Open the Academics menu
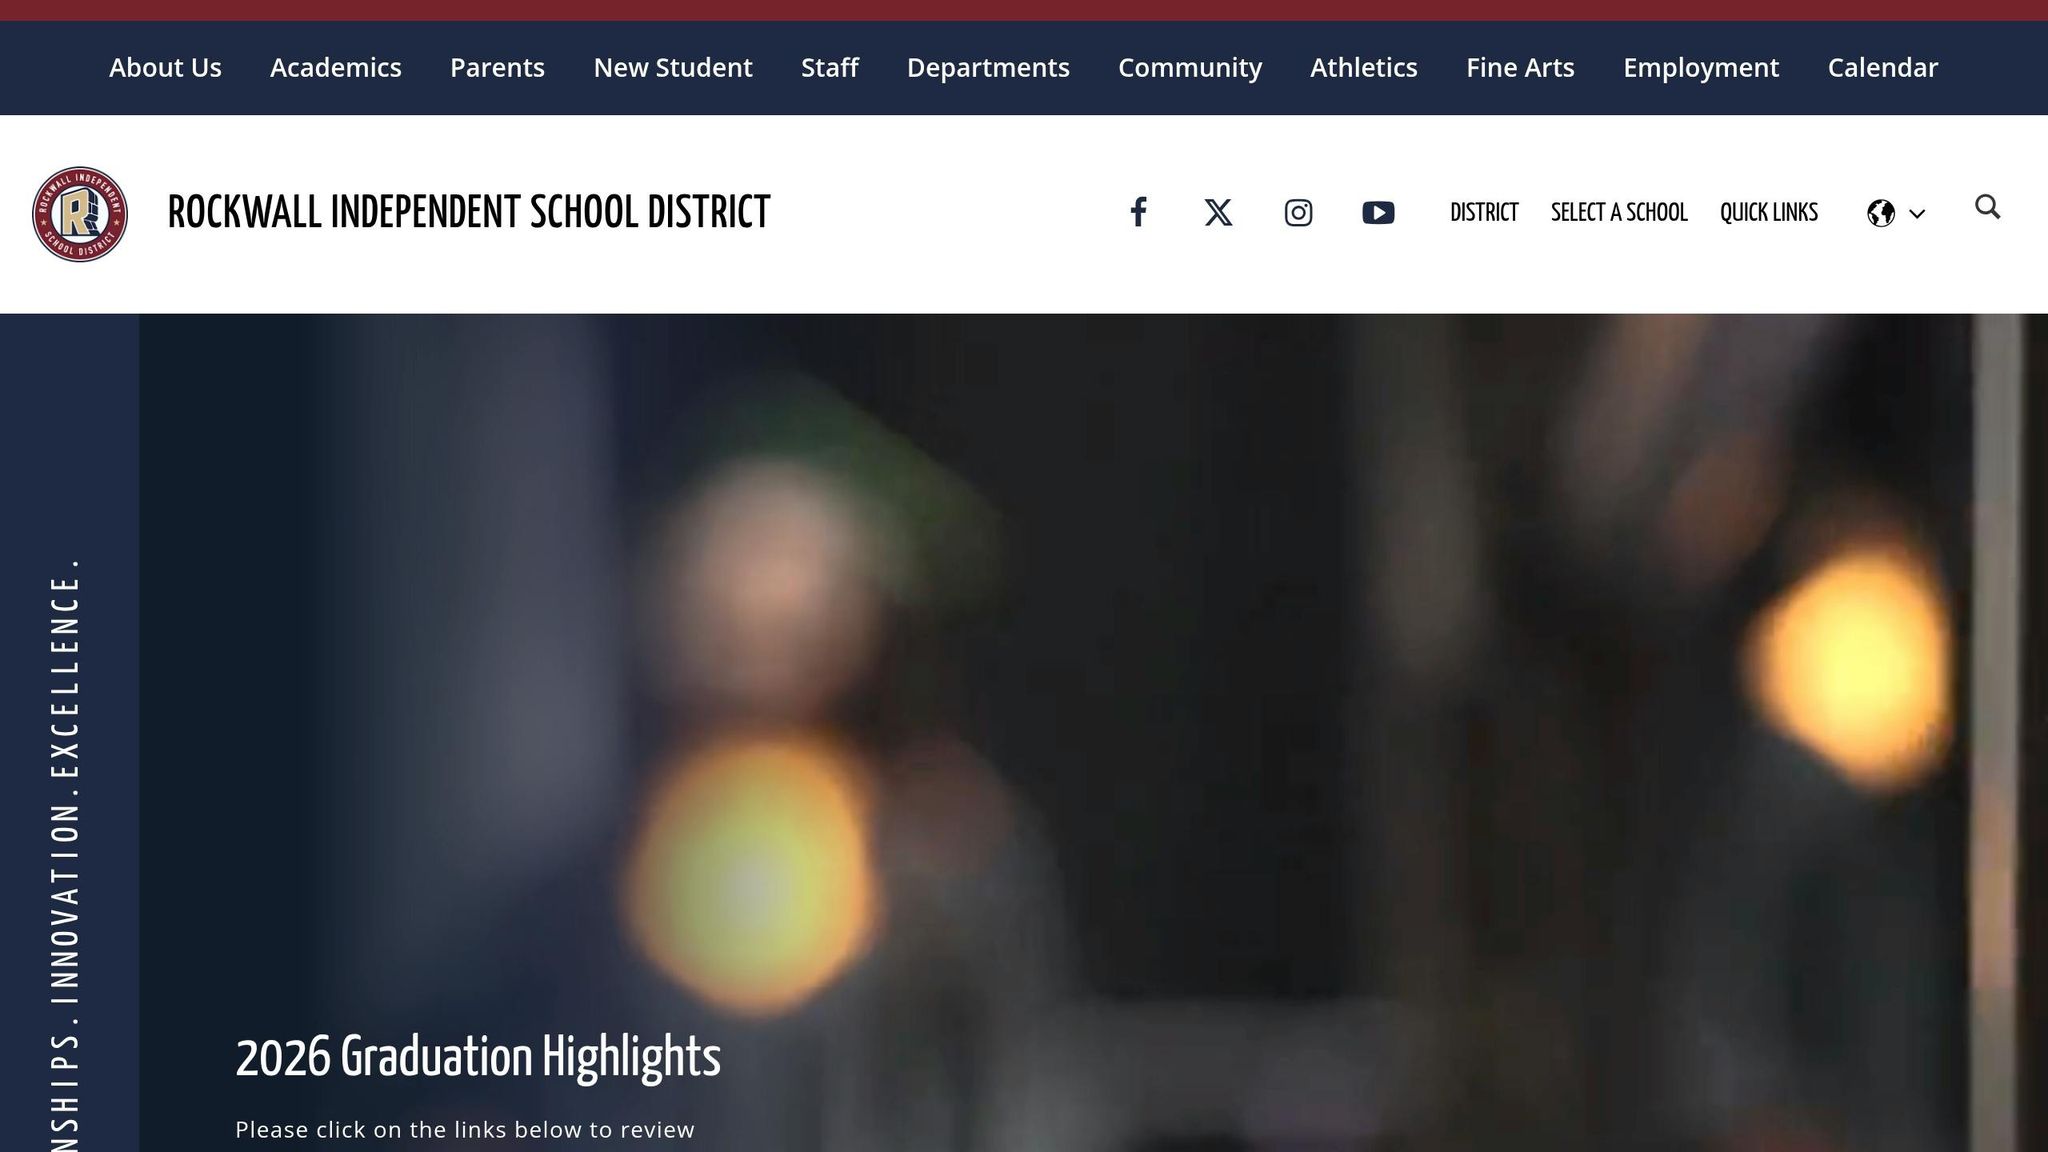 click(x=336, y=68)
